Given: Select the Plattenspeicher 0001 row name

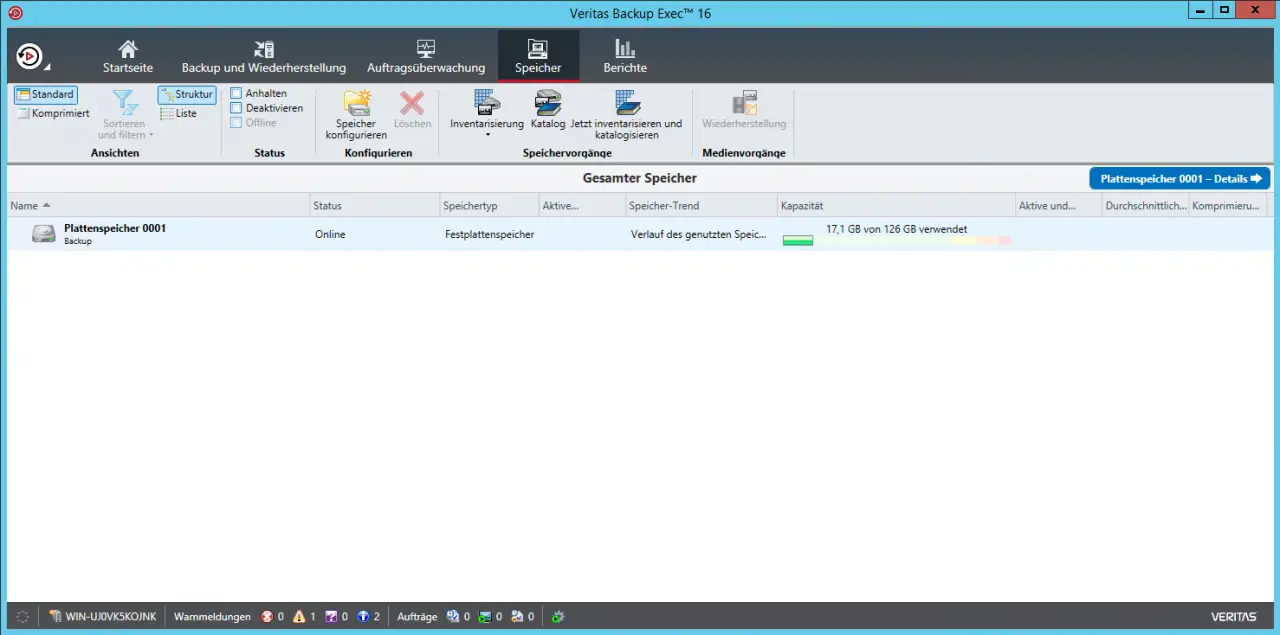Looking at the screenshot, I should click(x=115, y=229).
